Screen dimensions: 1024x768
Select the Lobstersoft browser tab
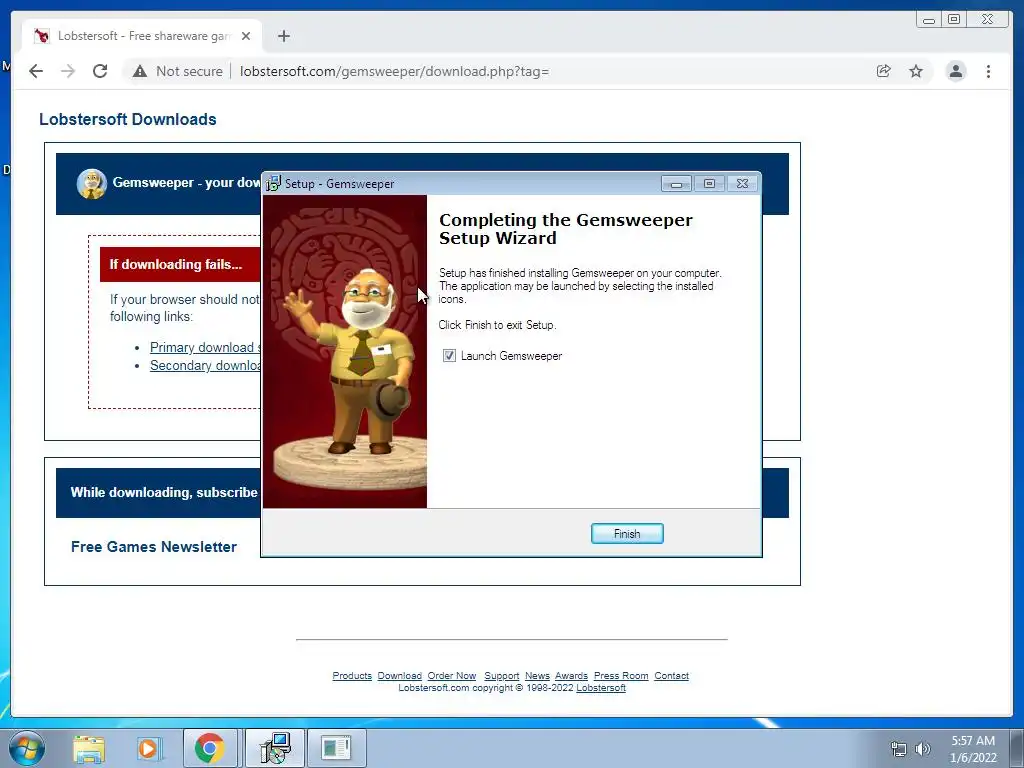pyautogui.click(x=142, y=36)
